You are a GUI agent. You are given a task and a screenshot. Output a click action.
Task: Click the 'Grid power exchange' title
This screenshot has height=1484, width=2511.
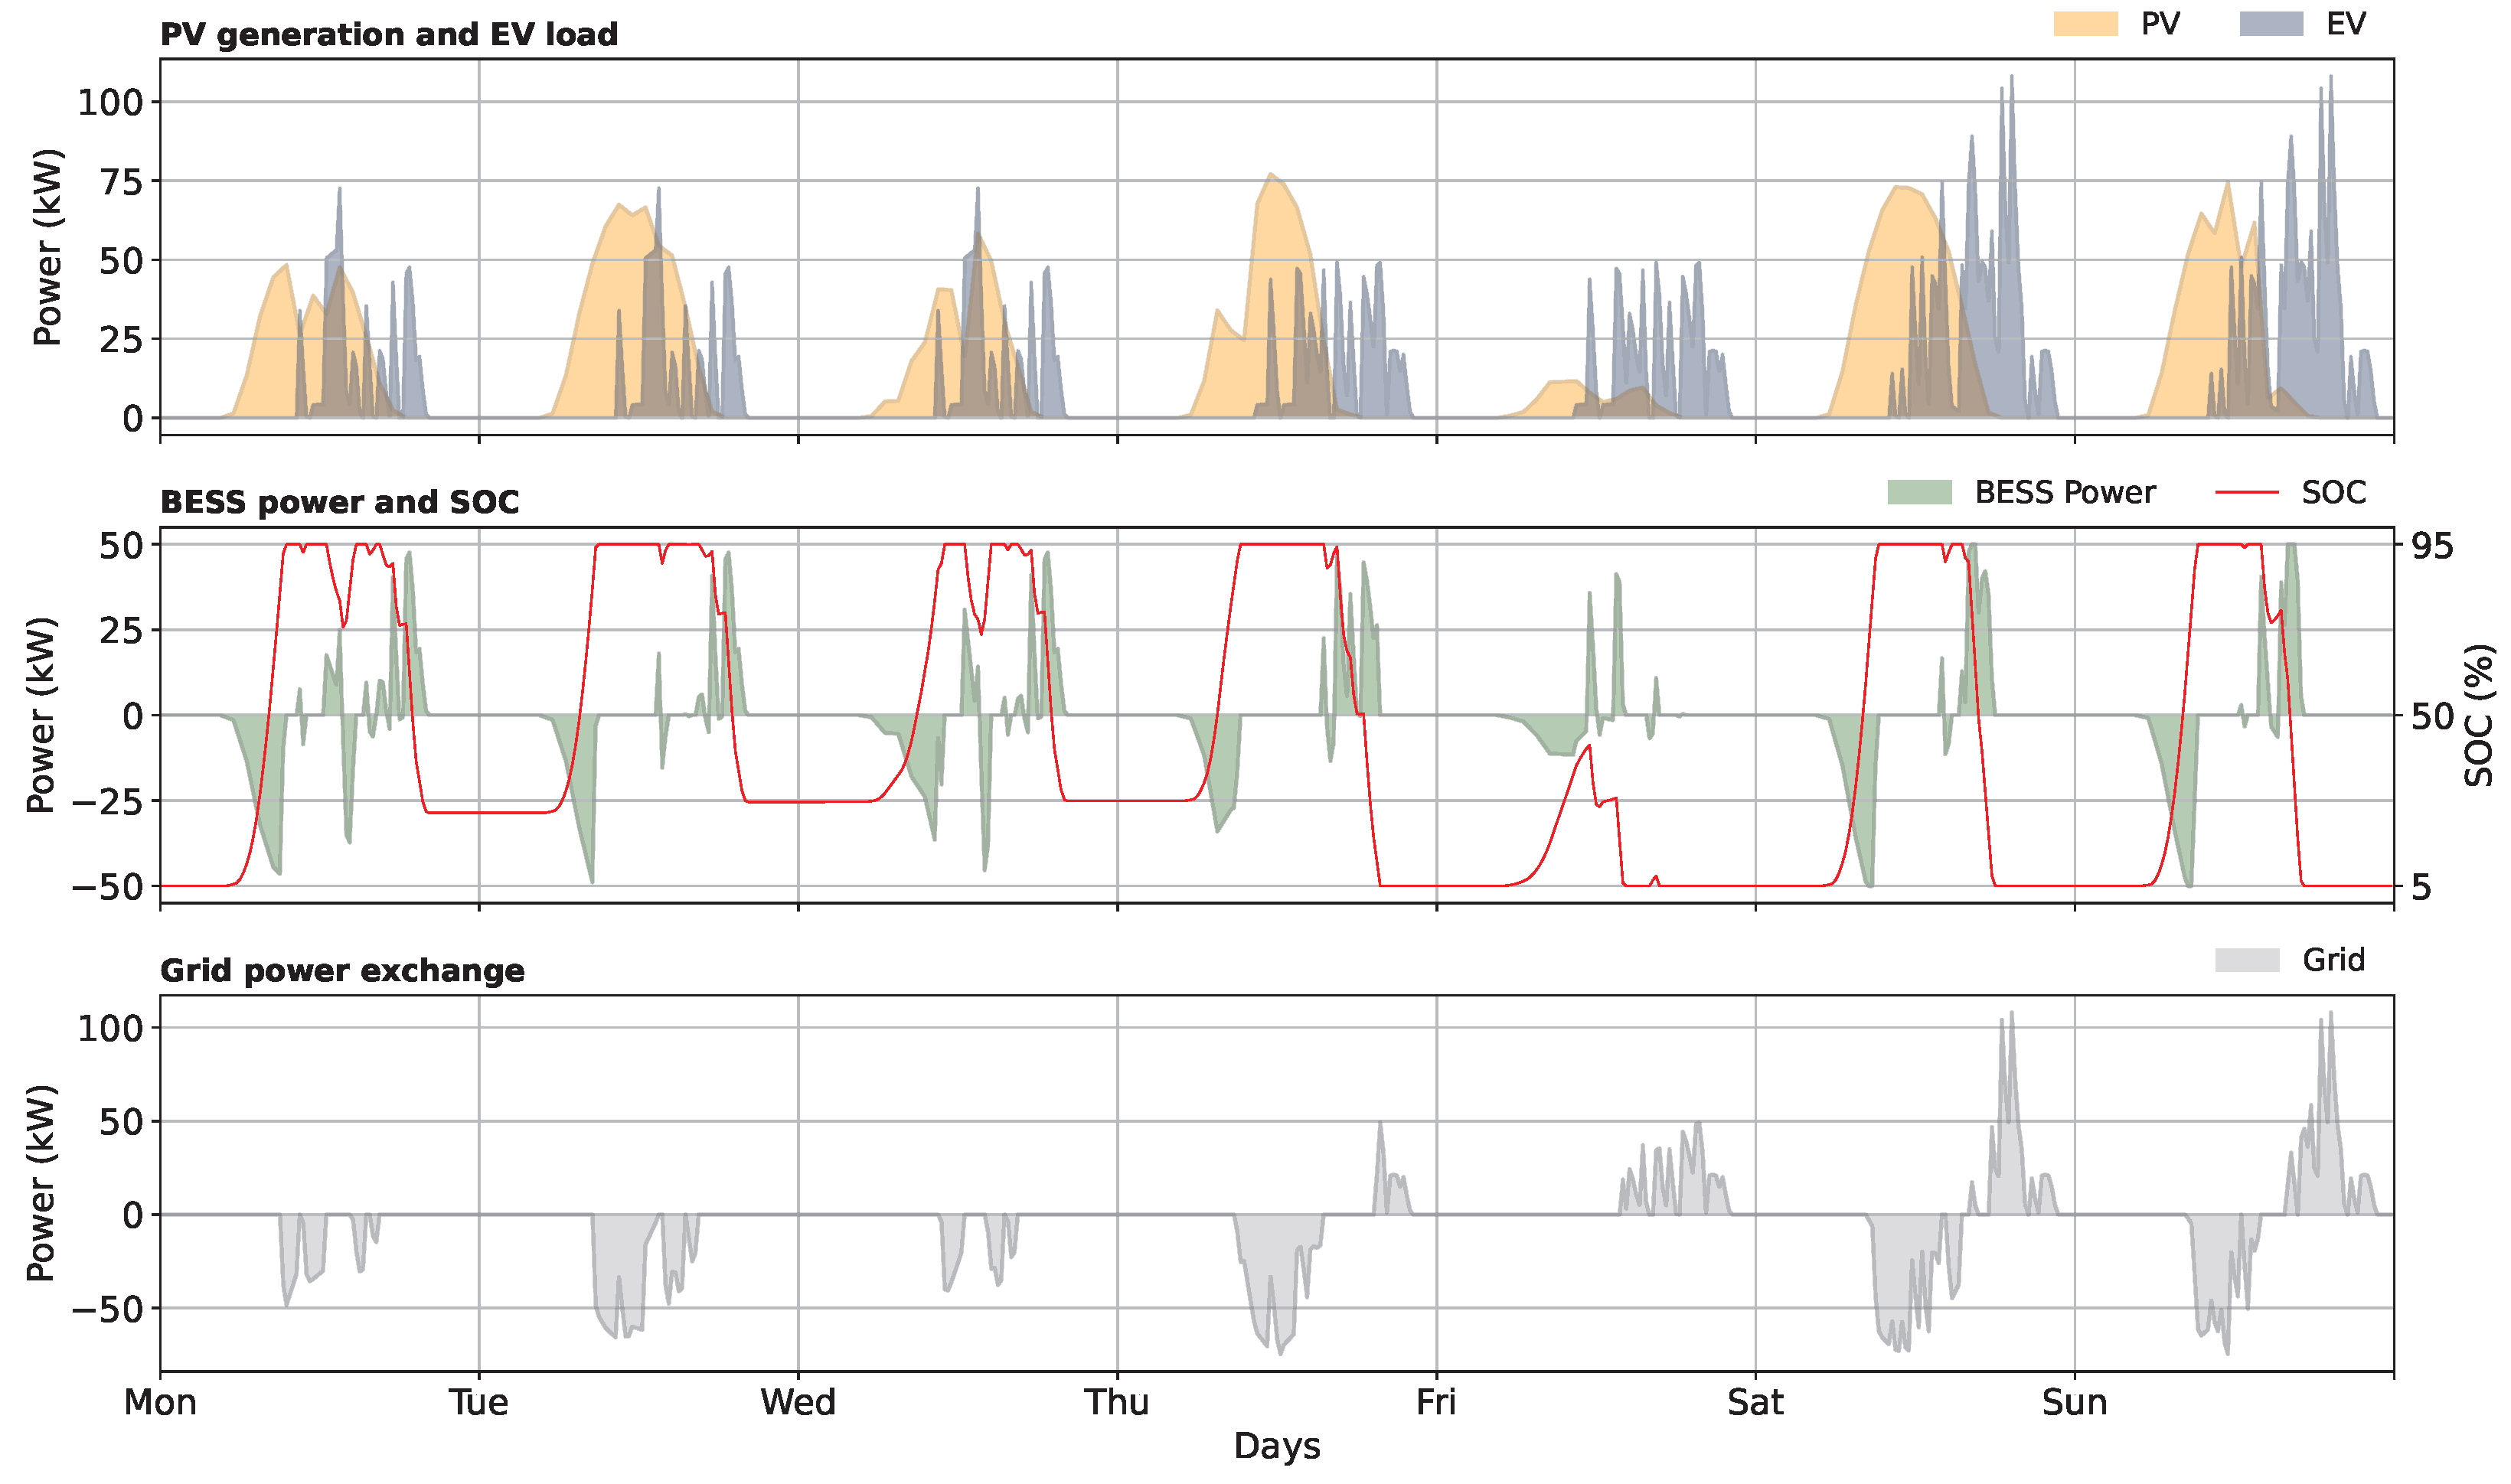(x=342, y=971)
